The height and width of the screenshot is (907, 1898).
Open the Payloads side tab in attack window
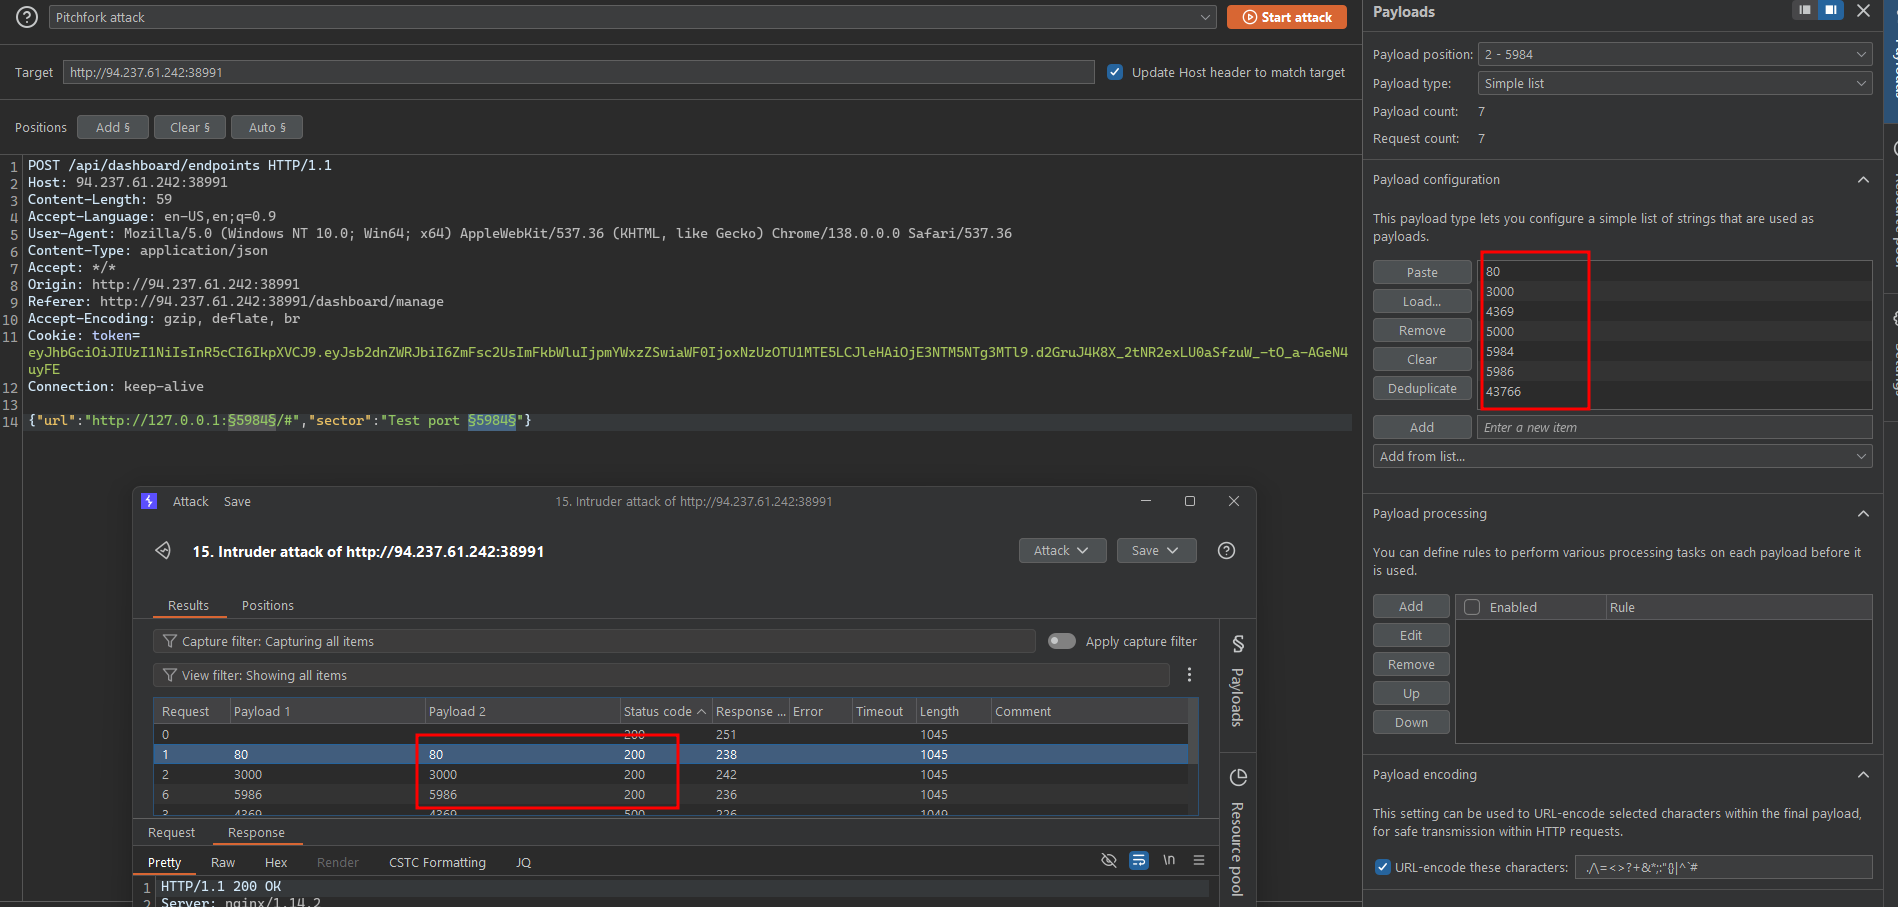1237,680
